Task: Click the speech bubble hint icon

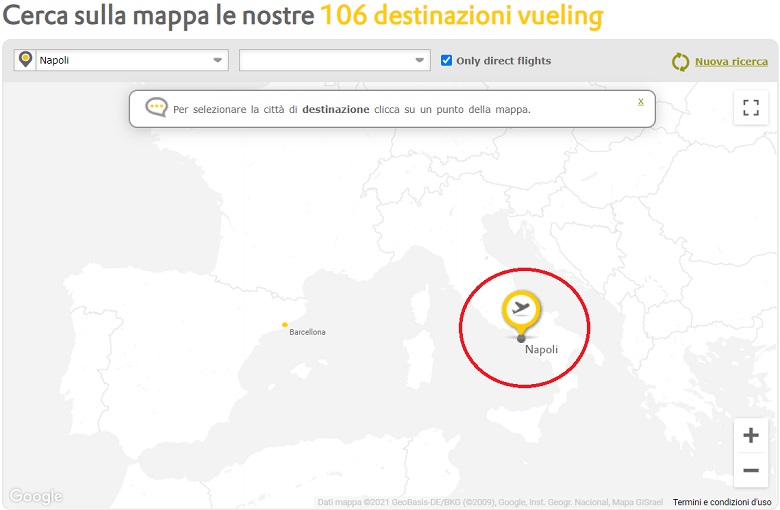Action: tap(156, 107)
